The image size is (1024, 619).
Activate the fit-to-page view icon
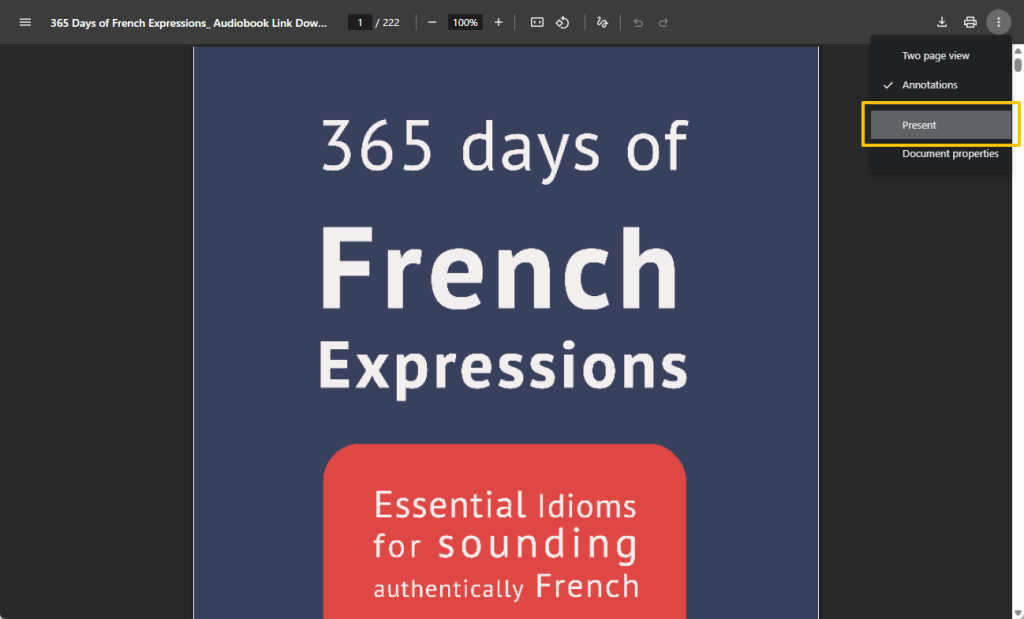pyautogui.click(x=537, y=21)
